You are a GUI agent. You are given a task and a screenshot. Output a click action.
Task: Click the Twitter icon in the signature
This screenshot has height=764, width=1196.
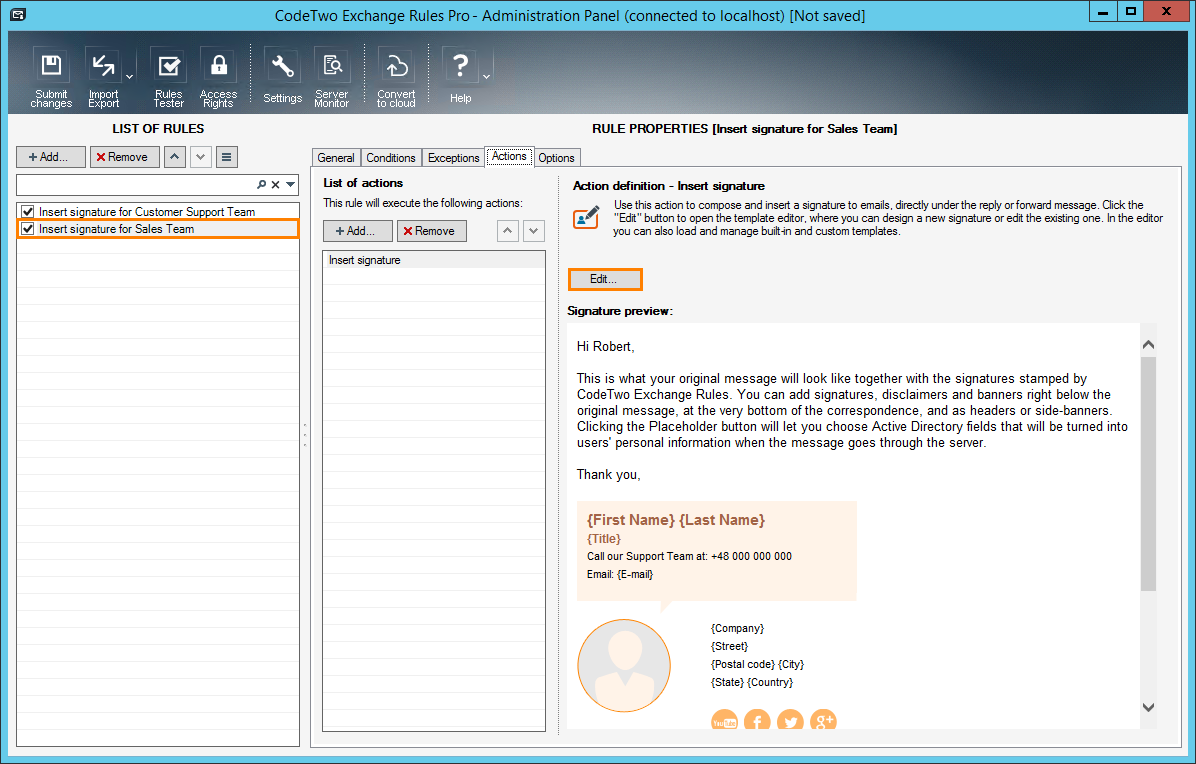(790, 721)
